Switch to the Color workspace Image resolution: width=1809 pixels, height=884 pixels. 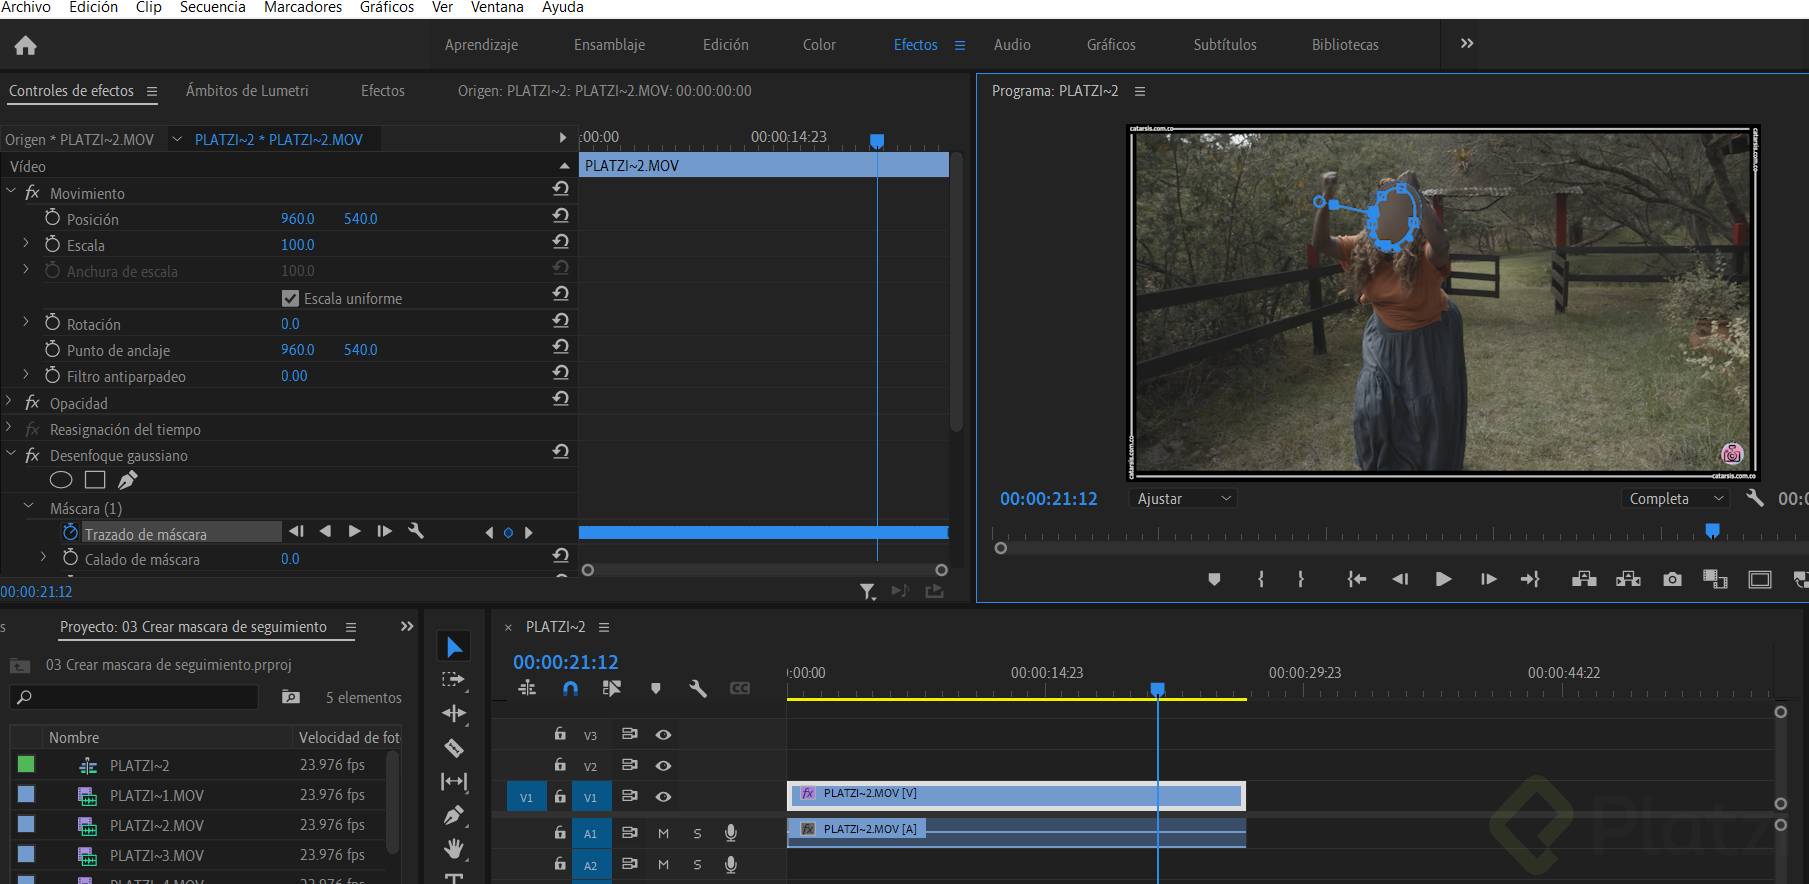(819, 45)
